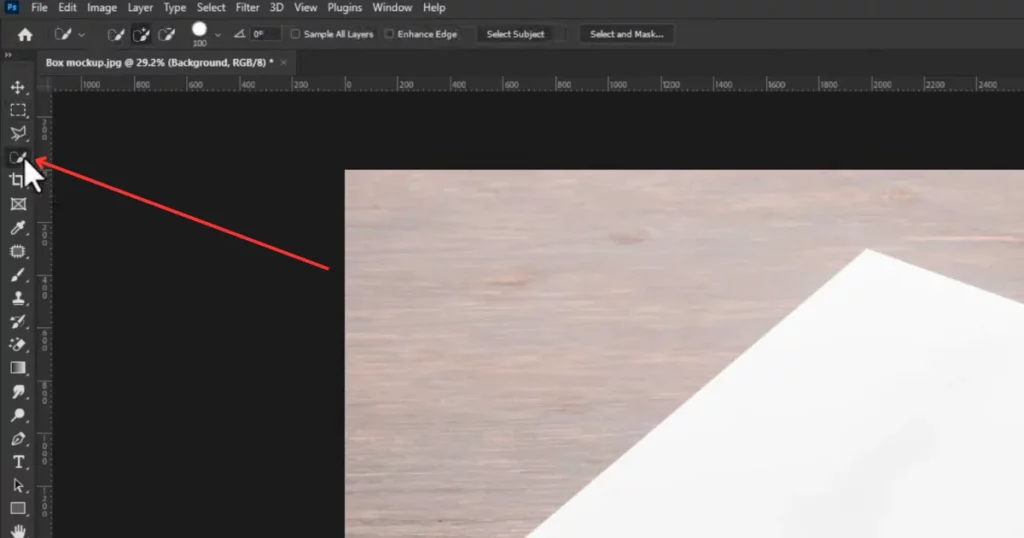Select the Pen tool
The height and width of the screenshot is (538, 1024).
click(18, 439)
